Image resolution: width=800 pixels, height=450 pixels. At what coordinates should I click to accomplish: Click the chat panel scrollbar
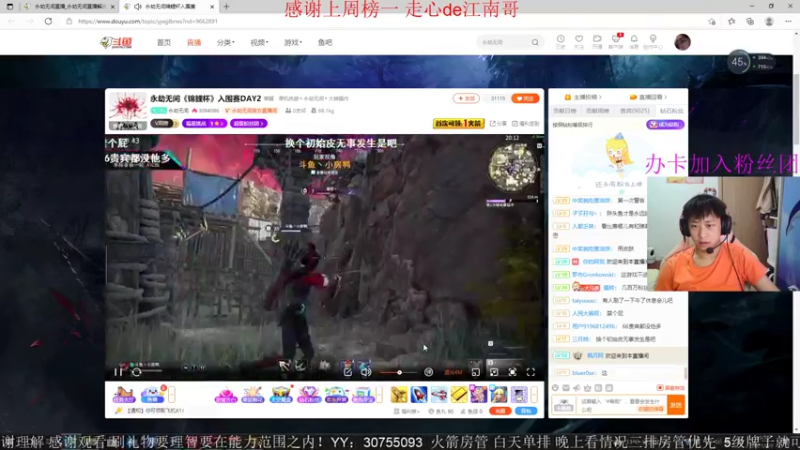[x=686, y=374]
